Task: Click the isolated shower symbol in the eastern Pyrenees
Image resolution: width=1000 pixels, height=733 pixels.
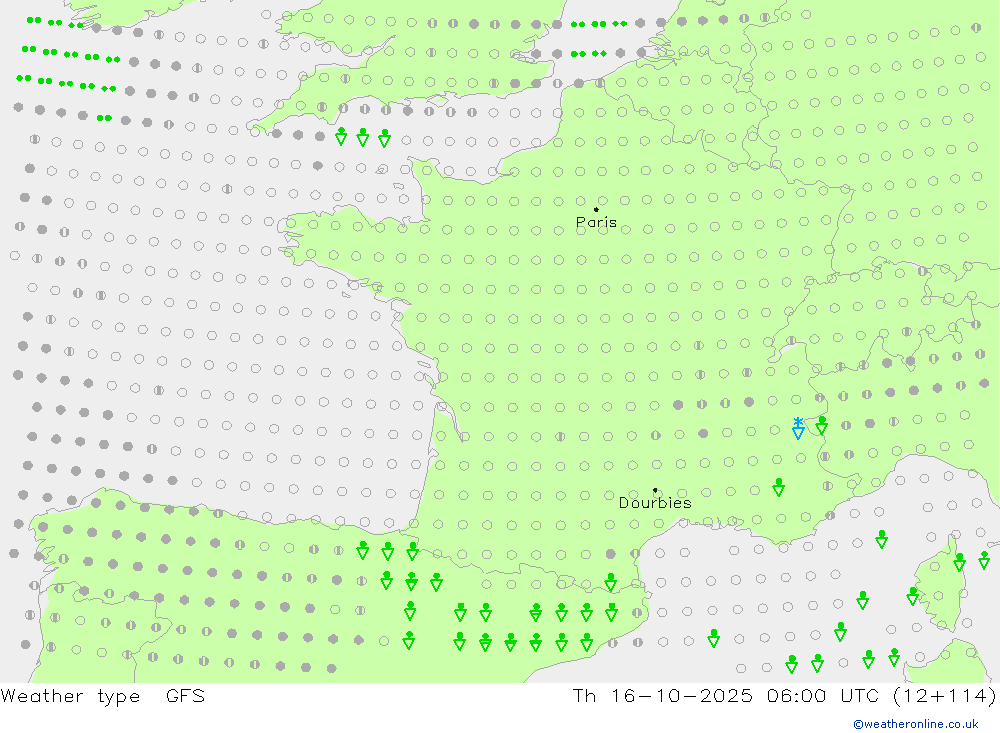Action: point(610,582)
